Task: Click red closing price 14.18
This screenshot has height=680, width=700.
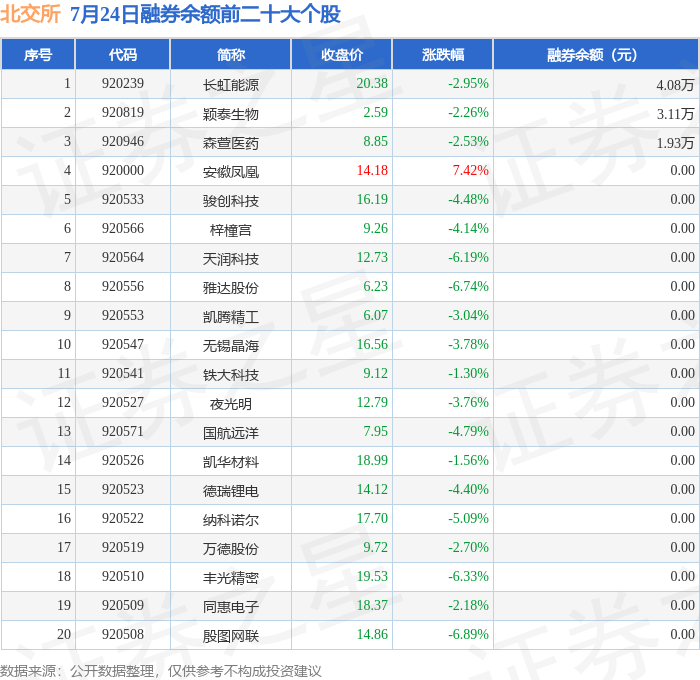Action: (x=372, y=170)
